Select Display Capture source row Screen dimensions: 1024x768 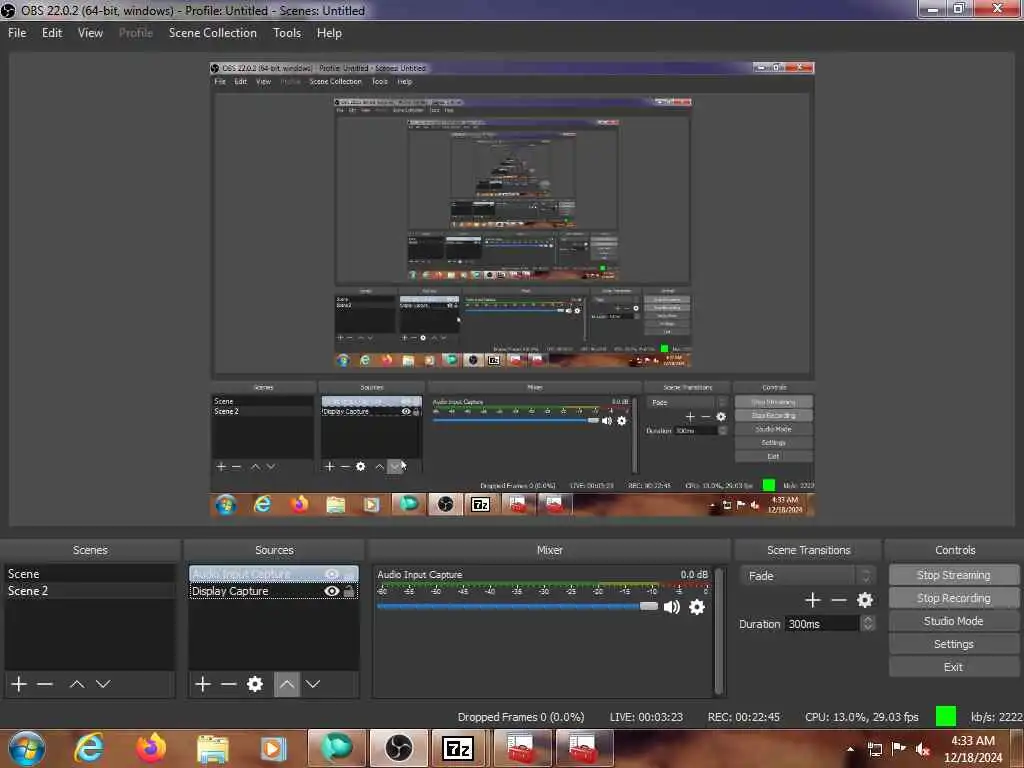pyautogui.click(x=274, y=590)
